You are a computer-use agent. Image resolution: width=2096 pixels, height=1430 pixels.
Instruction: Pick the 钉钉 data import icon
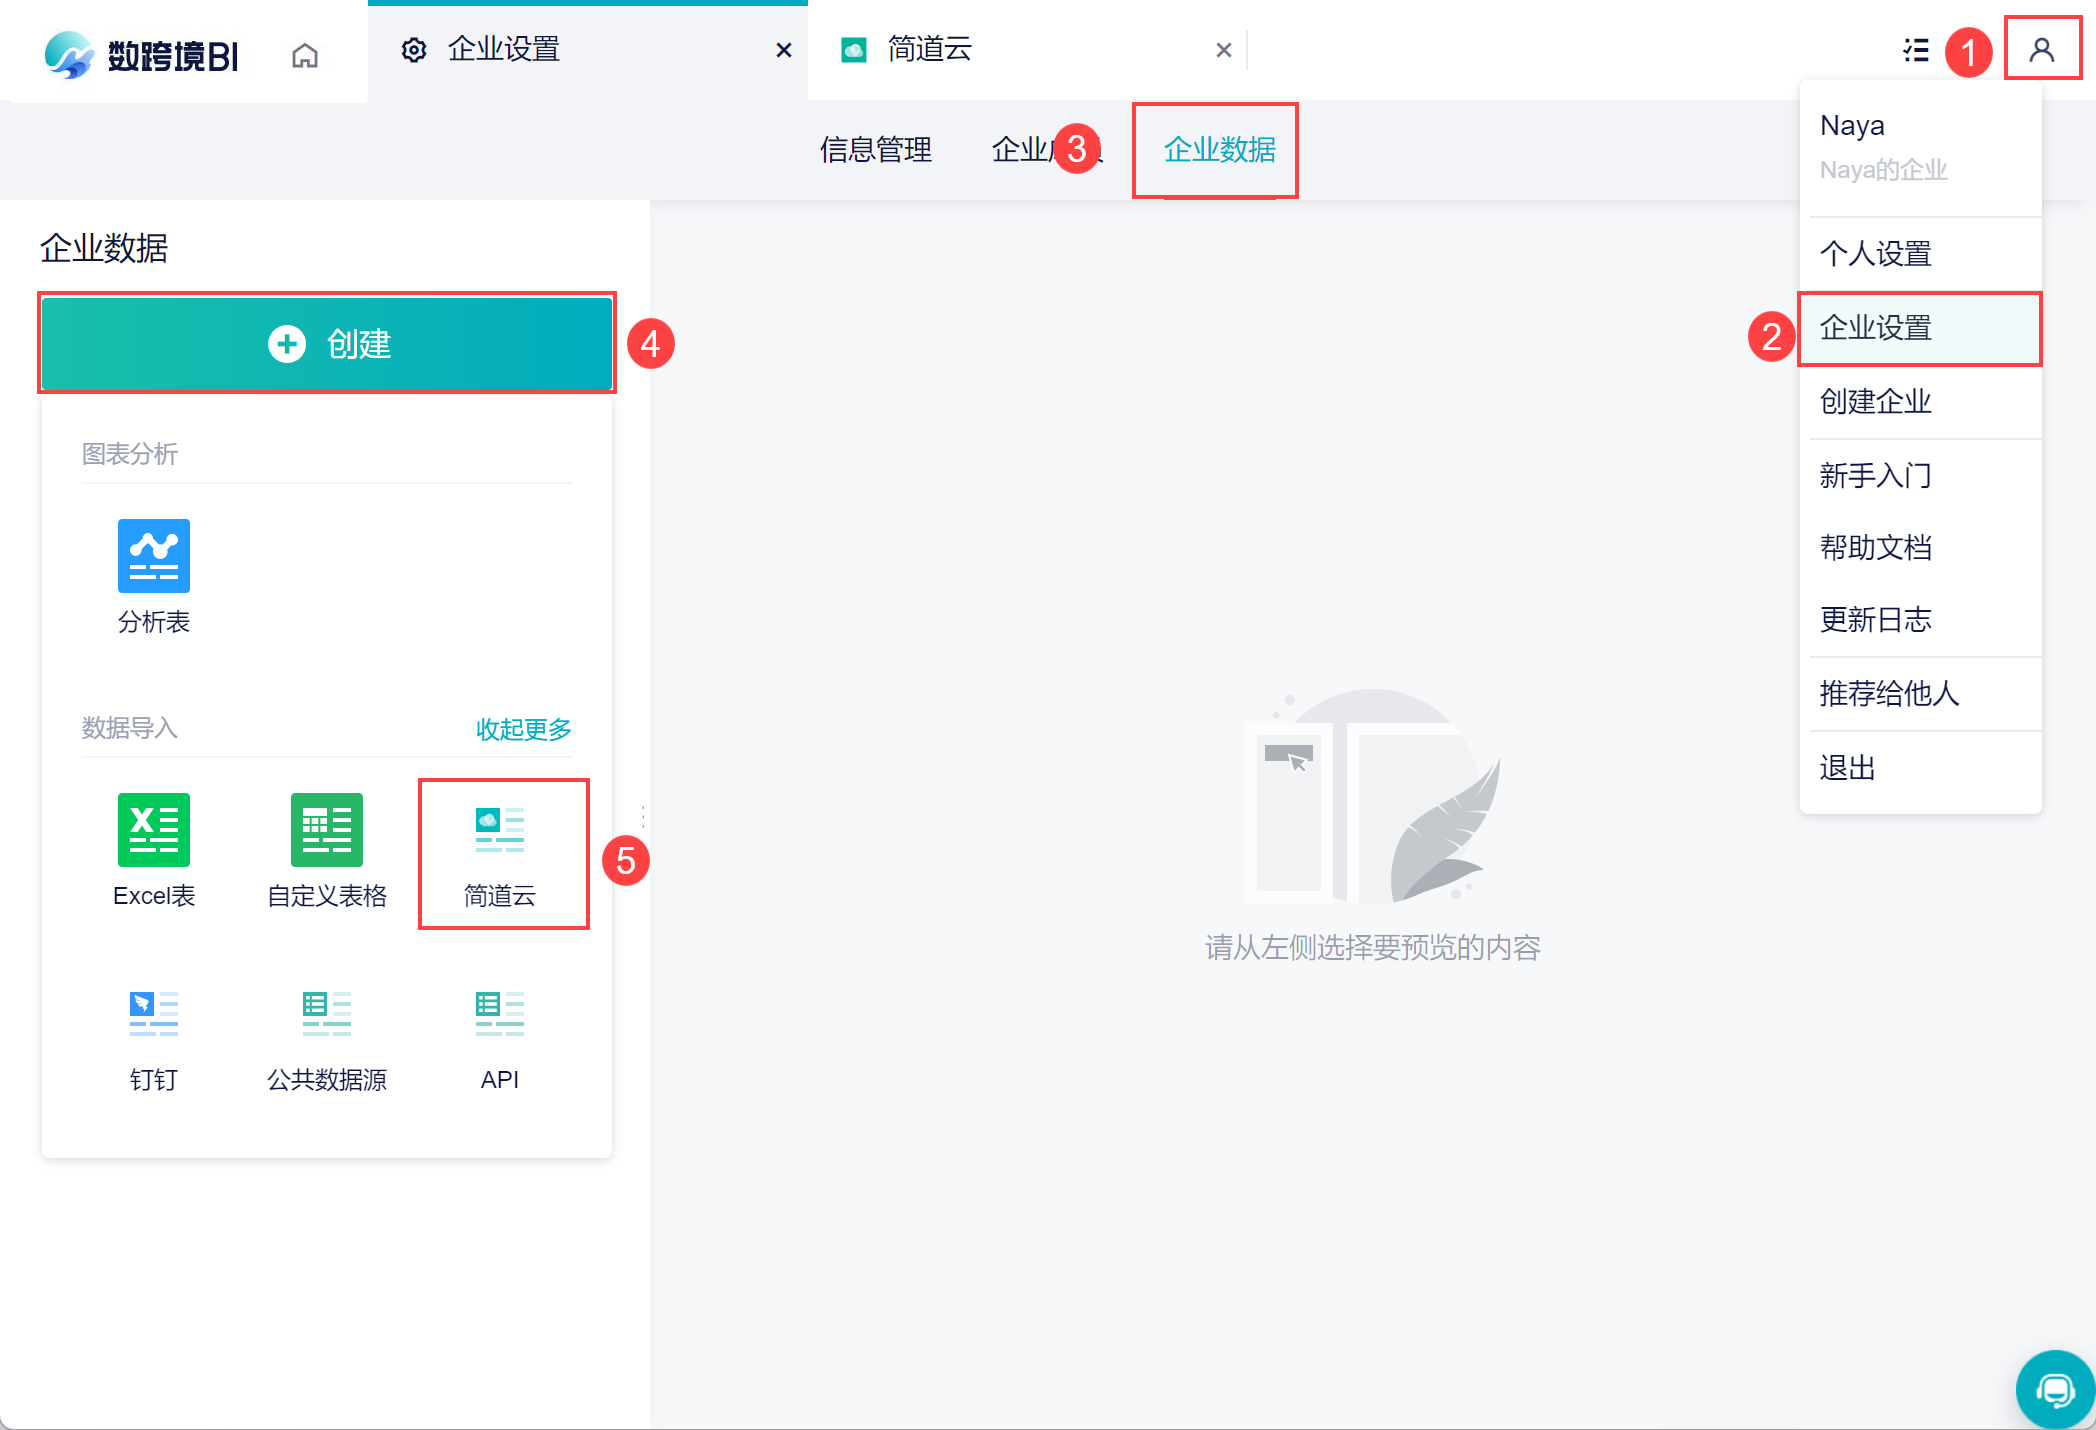click(153, 1013)
